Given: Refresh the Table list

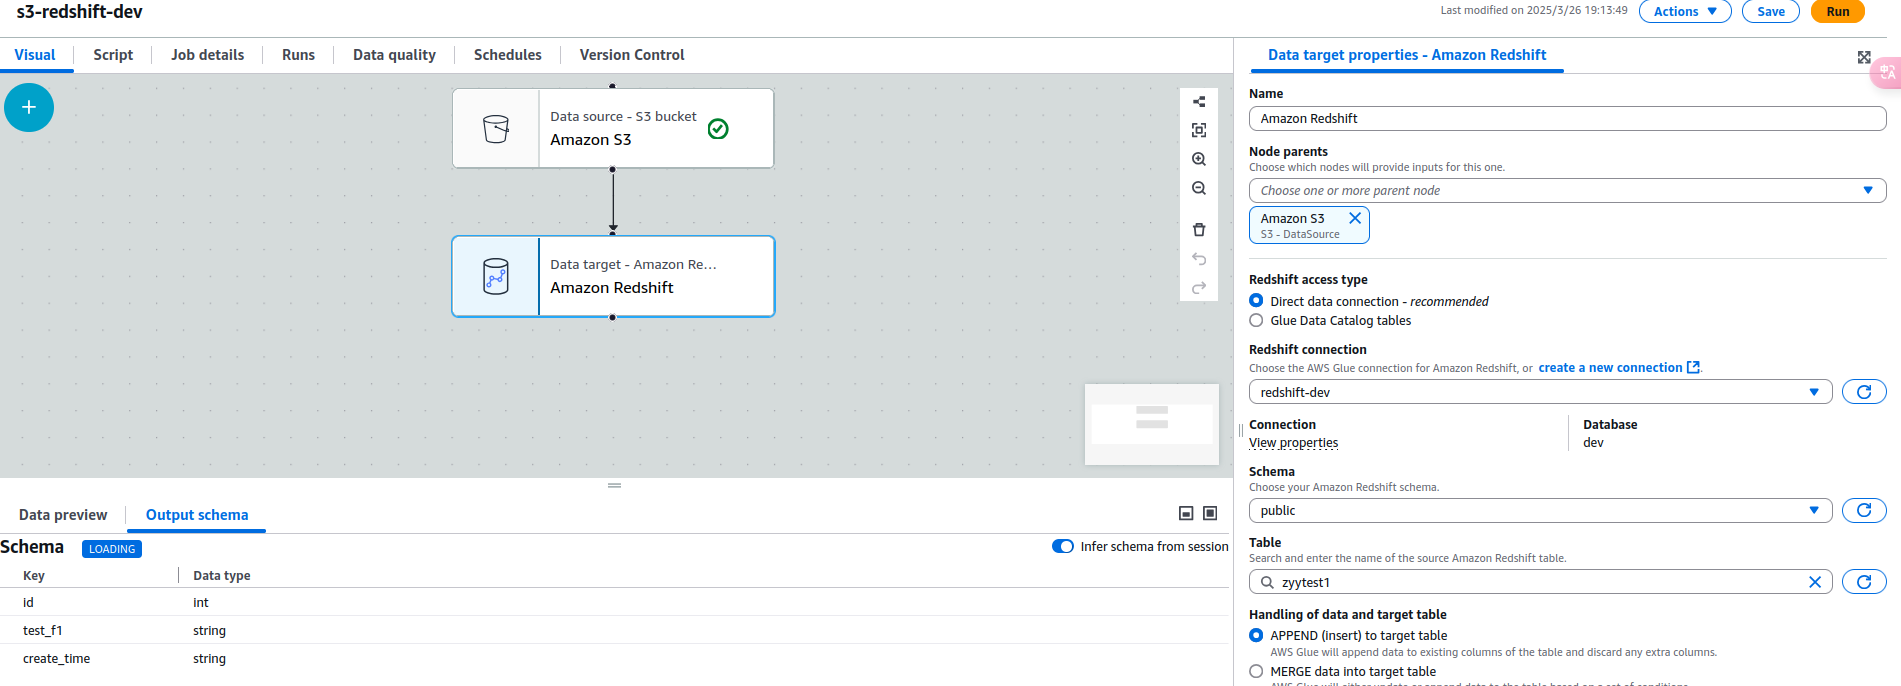Looking at the screenshot, I should pos(1864,582).
